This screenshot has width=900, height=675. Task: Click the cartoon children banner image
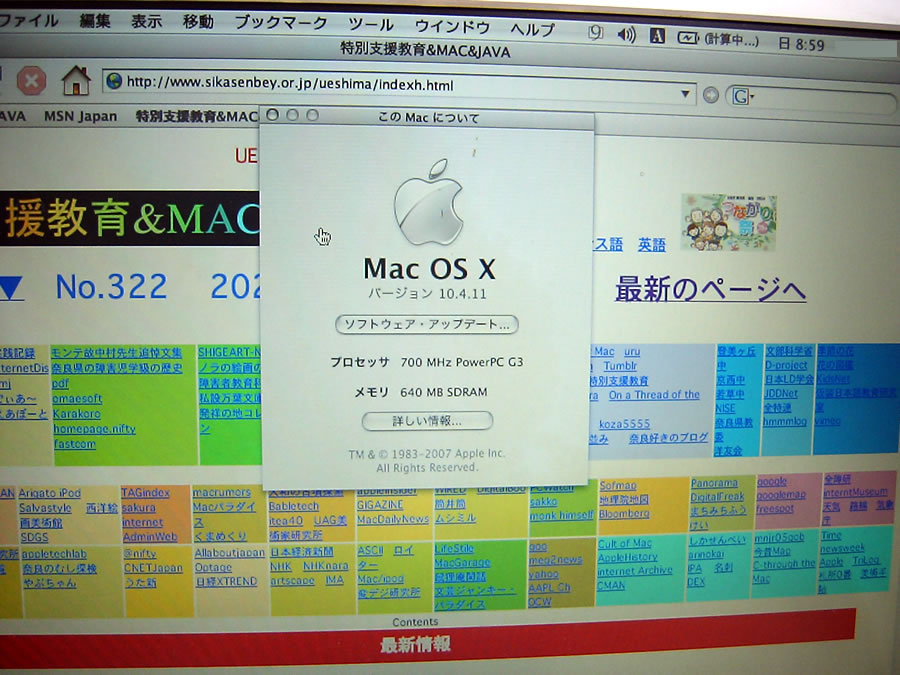(728, 222)
